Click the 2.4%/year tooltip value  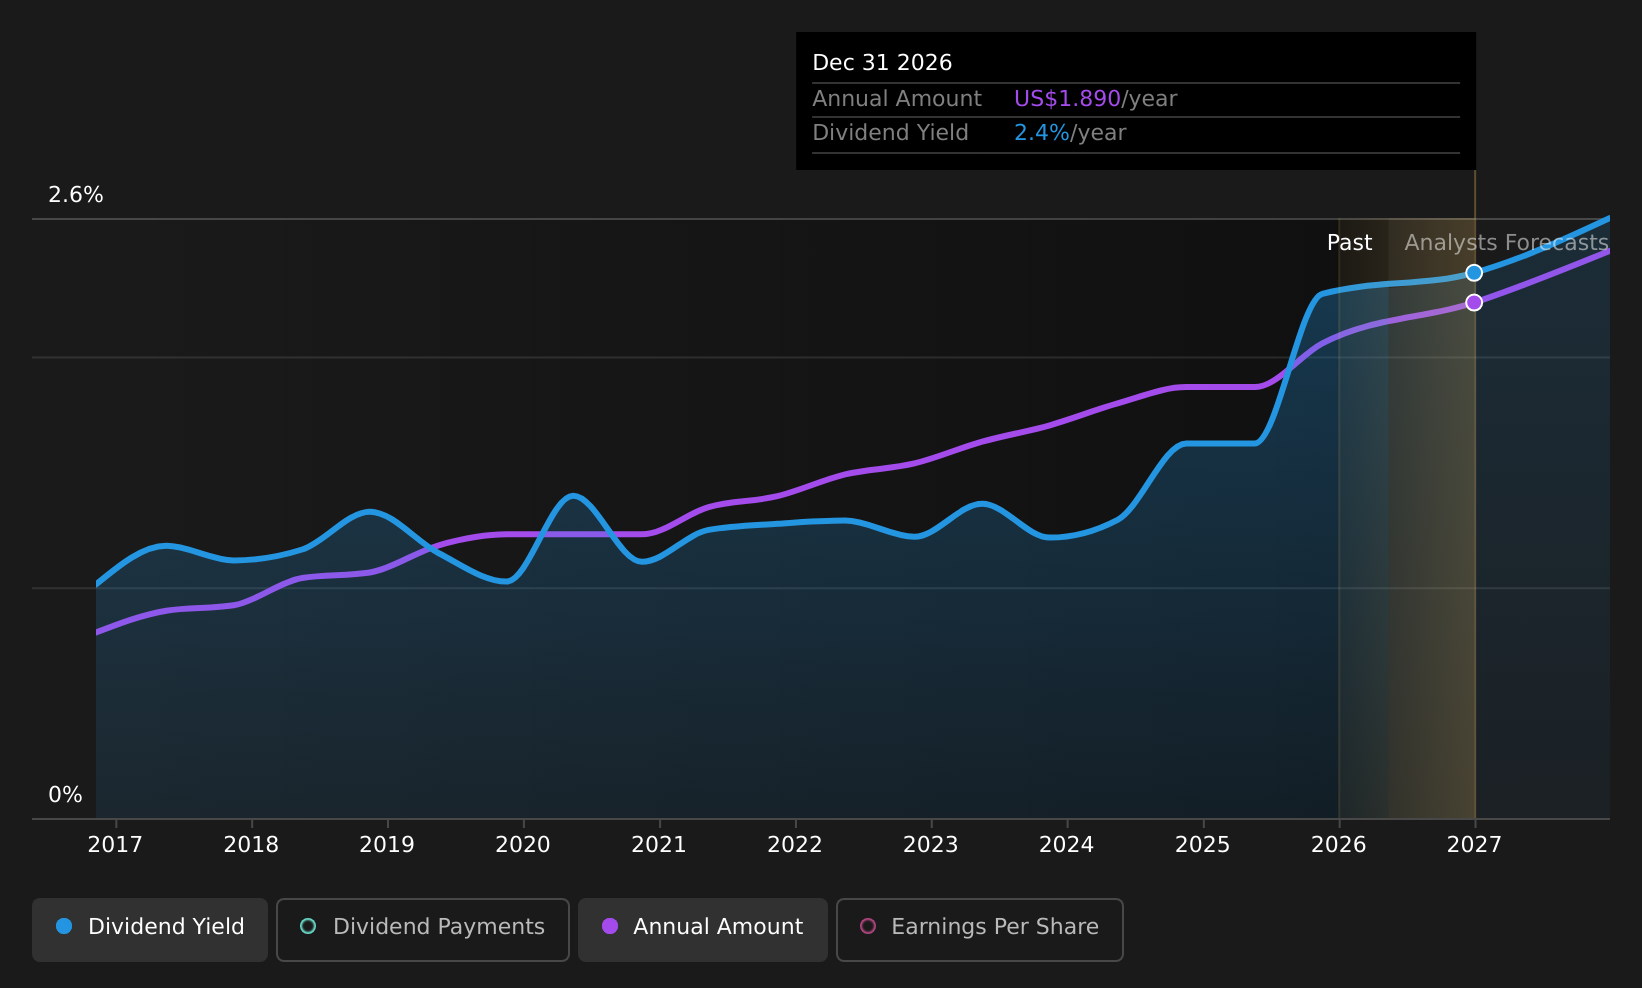(1070, 133)
